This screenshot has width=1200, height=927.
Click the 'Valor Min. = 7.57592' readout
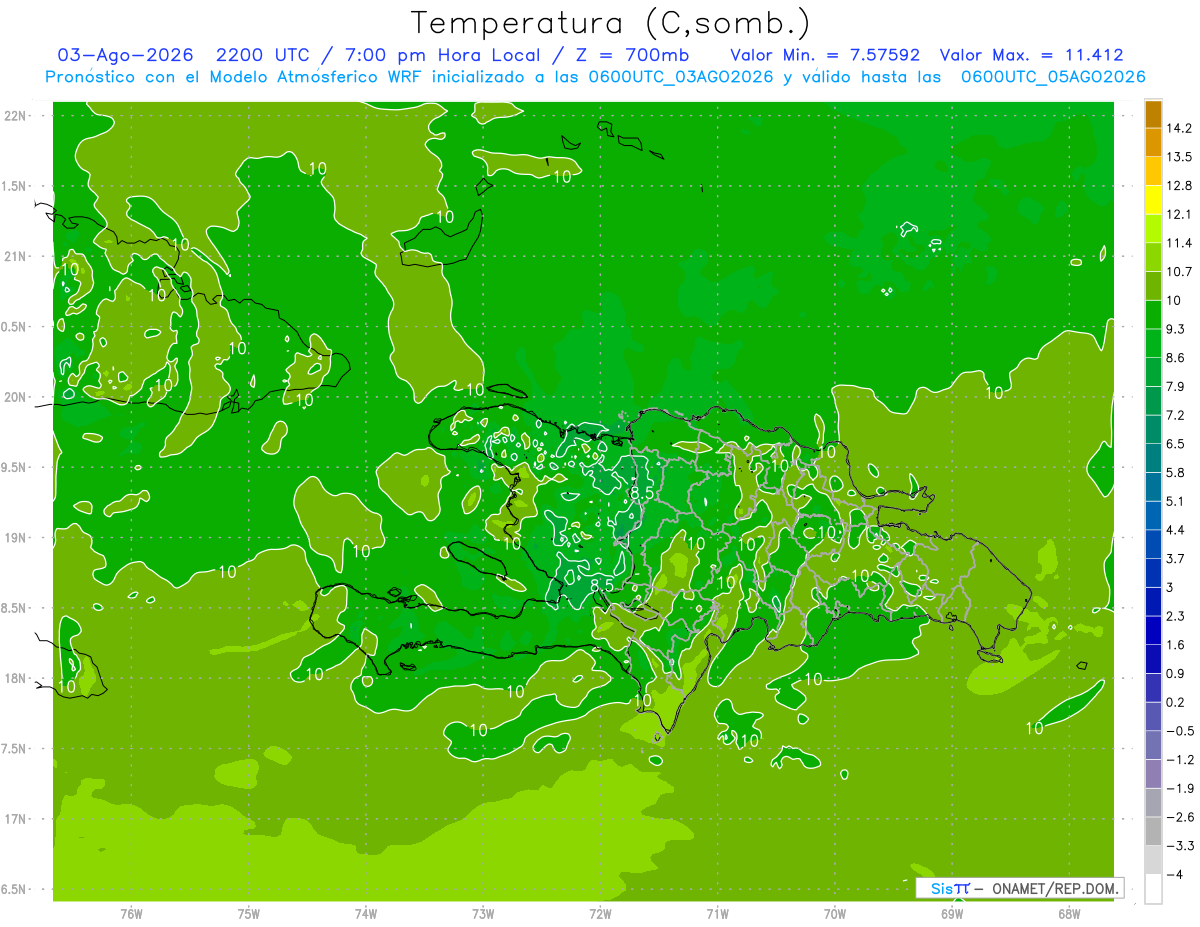coord(825,55)
